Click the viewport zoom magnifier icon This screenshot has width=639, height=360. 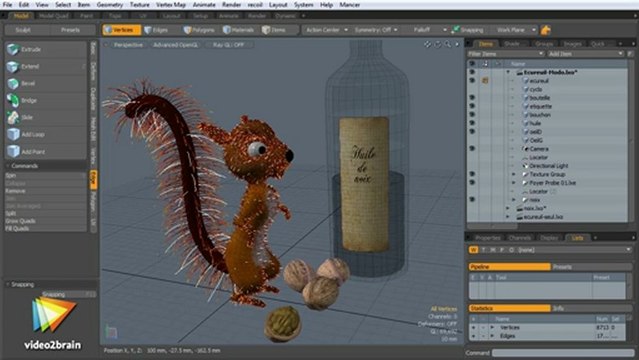(447, 44)
